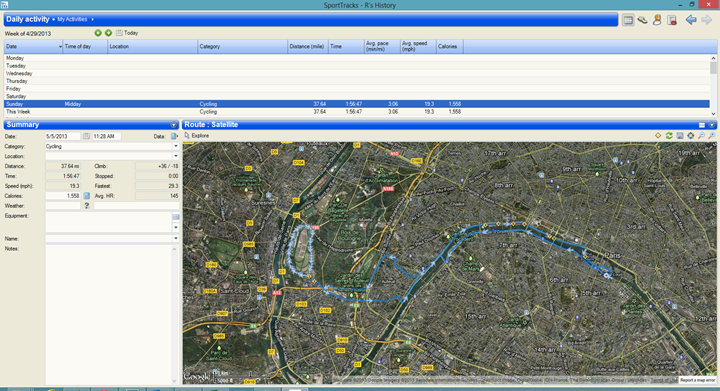Sort the list by Distance (mile) column header

pyautogui.click(x=308, y=46)
